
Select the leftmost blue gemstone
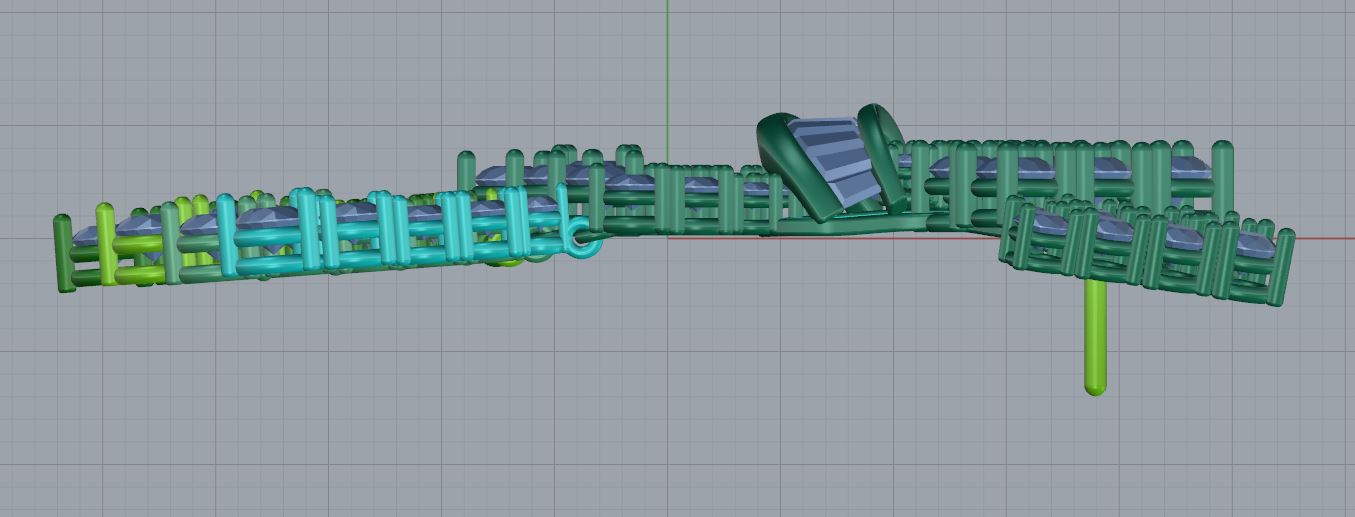coord(92,238)
